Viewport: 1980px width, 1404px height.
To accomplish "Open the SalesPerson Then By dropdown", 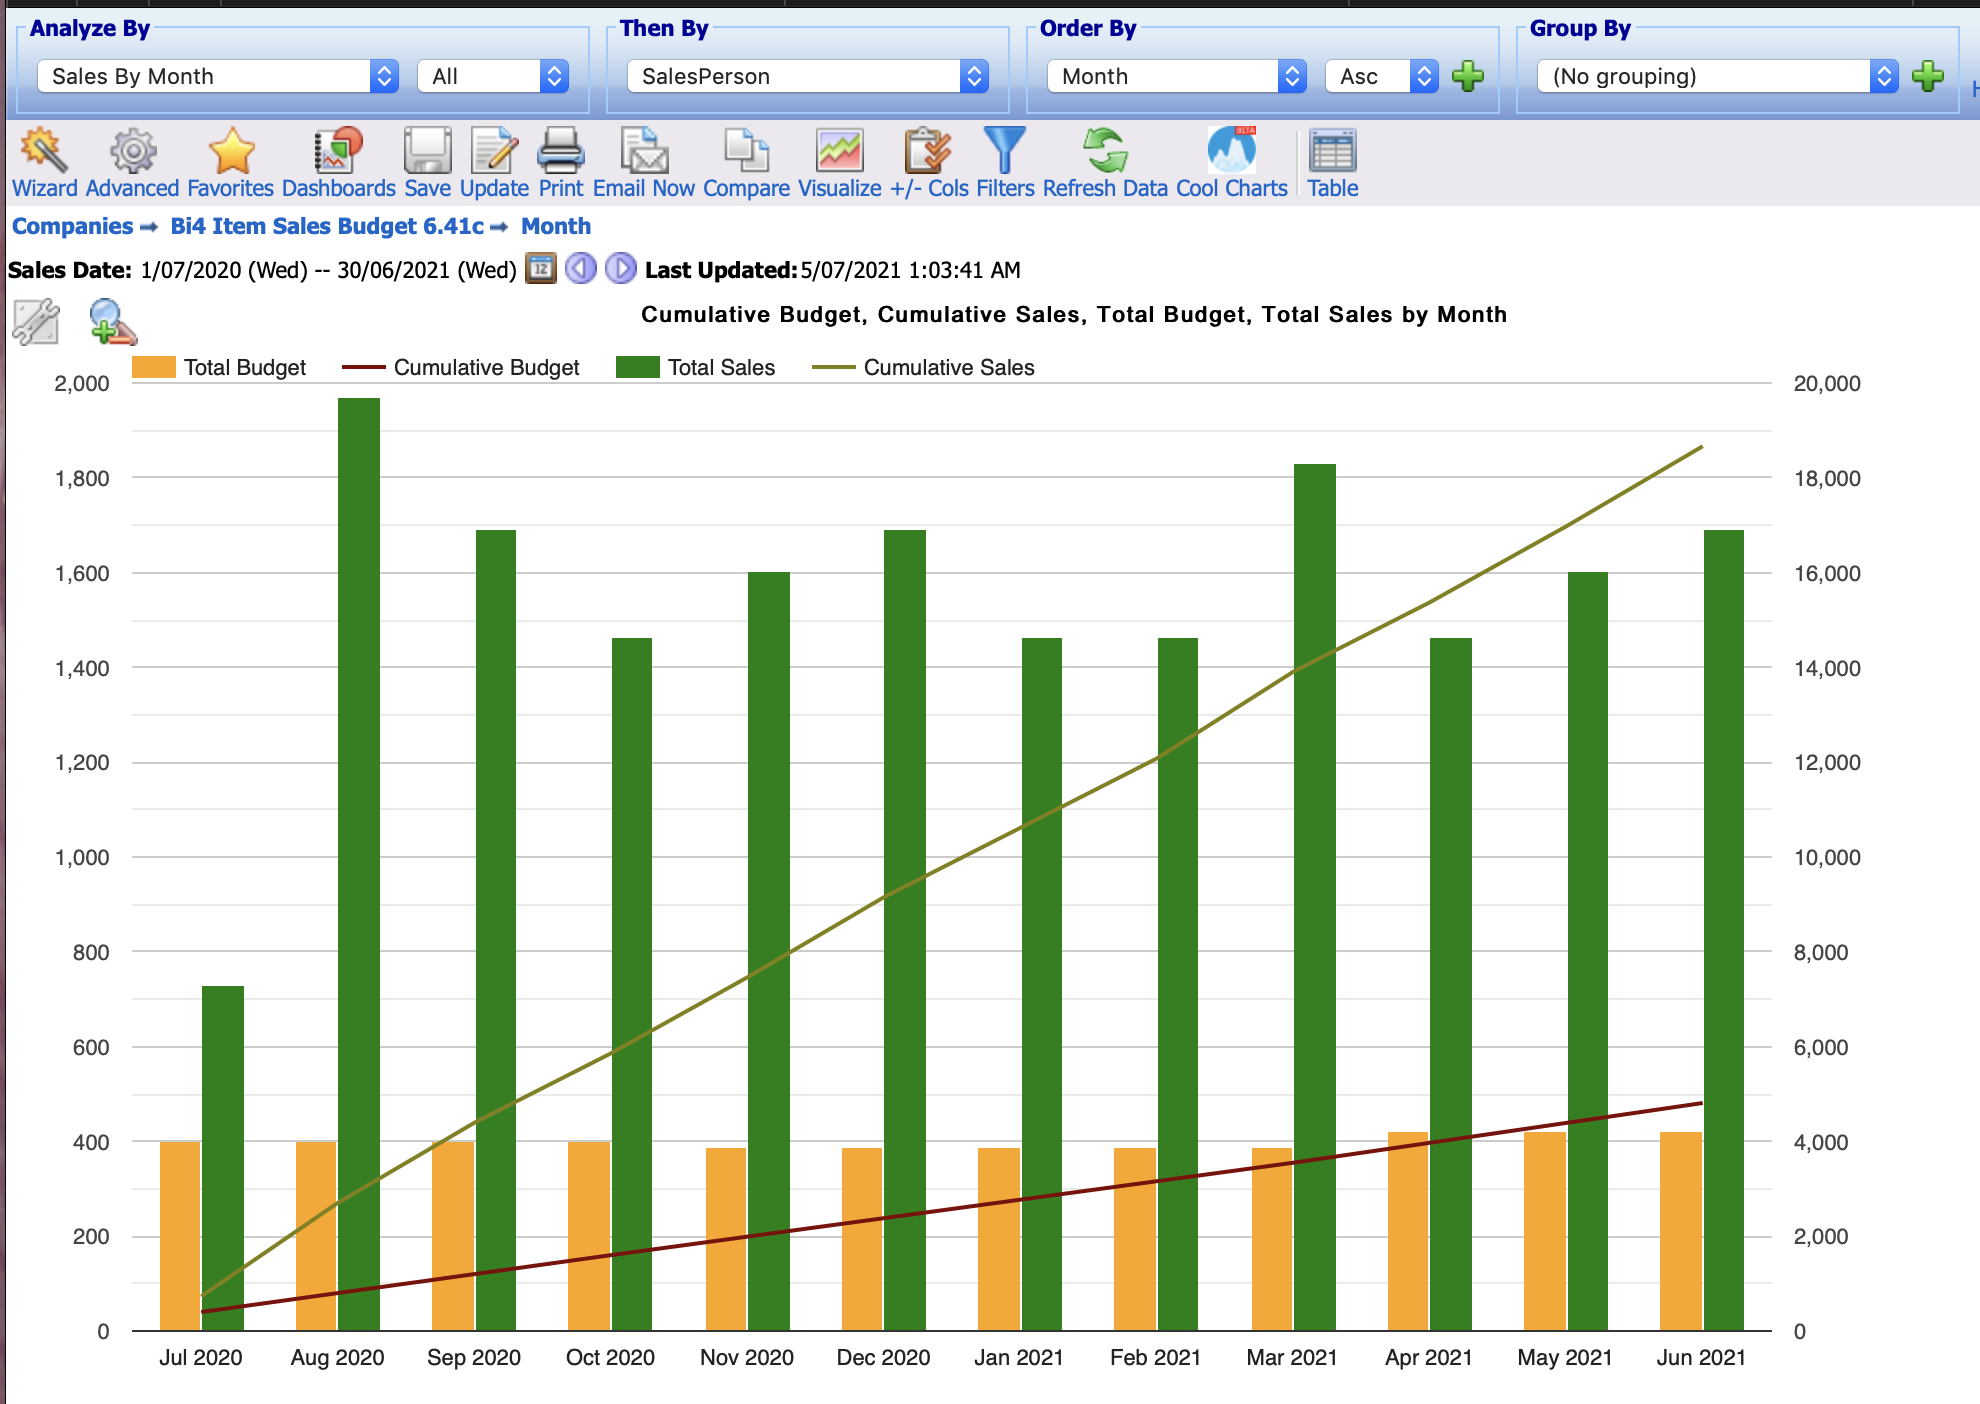I will 808,76.
